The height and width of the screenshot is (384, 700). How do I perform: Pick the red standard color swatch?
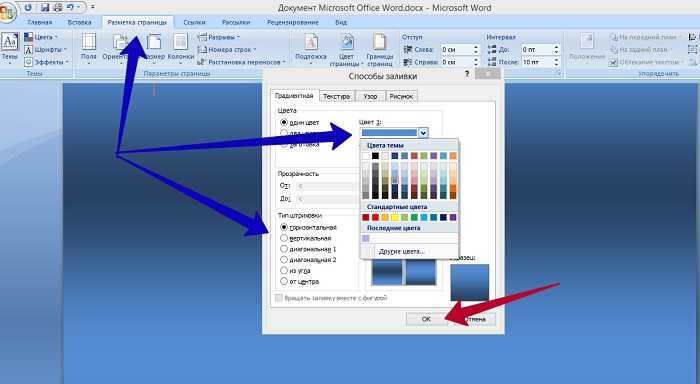(x=375, y=217)
